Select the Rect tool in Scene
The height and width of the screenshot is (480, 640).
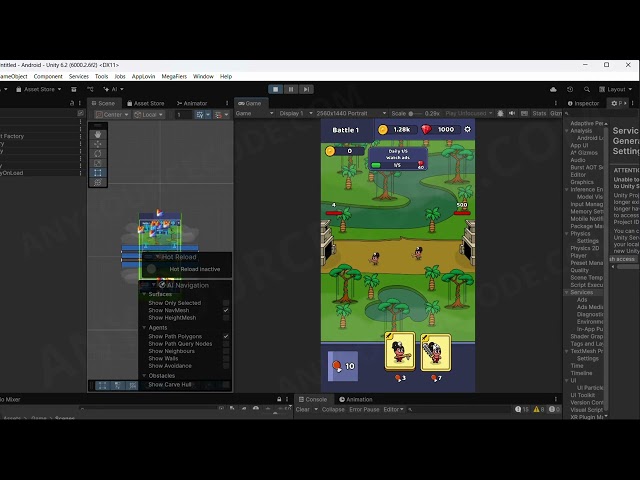coord(98,173)
